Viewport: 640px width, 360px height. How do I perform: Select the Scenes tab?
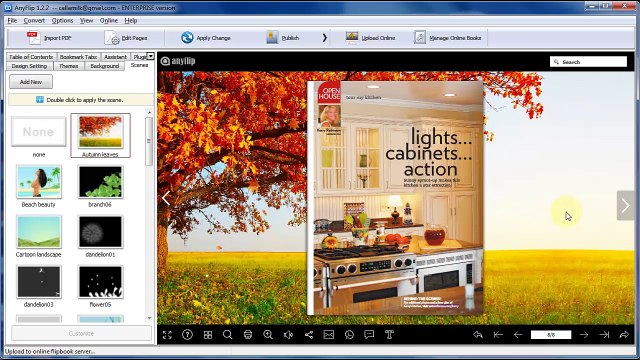140,65
